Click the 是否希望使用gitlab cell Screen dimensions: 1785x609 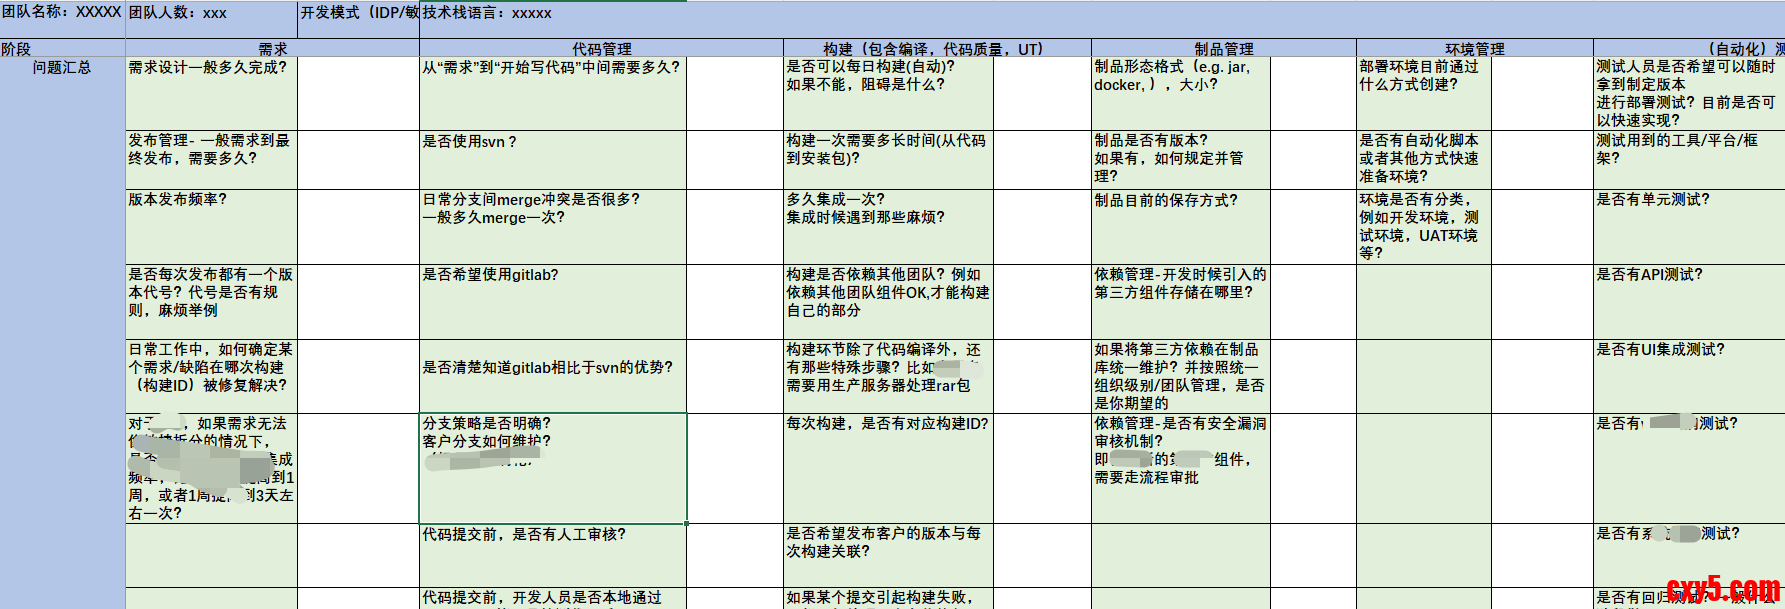pos(552,301)
